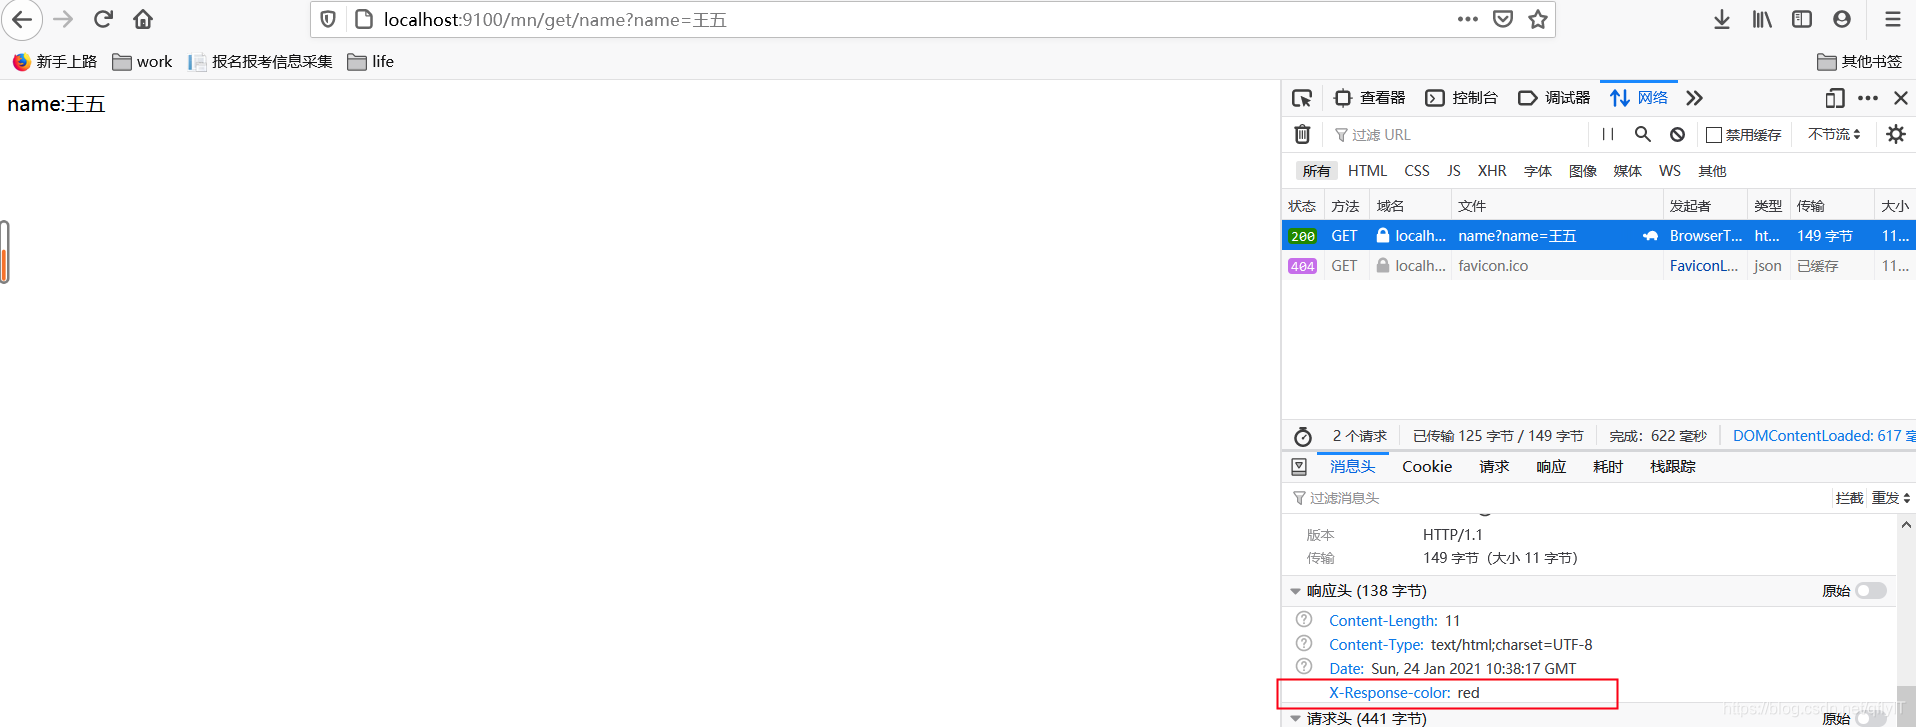Open the 不节流 throttling dropdown

[1834, 134]
